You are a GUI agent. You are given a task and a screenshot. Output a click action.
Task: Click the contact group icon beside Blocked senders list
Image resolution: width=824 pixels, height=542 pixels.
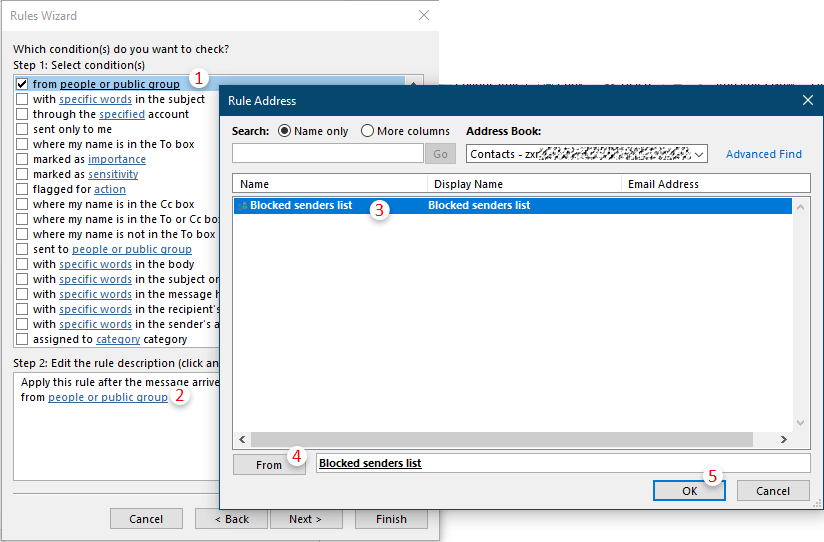click(x=243, y=206)
